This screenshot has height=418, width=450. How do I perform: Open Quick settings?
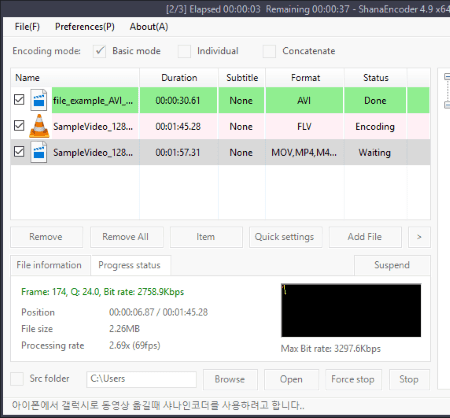[286, 237]
